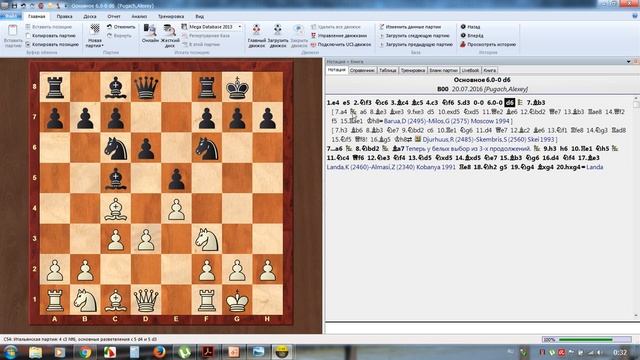640x360 pixels.
Task: Open Firefox from taskbar
Action: (159, 352)
